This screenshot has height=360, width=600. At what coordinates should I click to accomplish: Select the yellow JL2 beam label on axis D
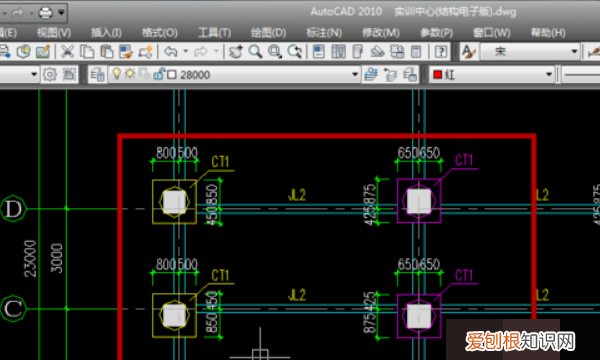[x=297, y=195]
